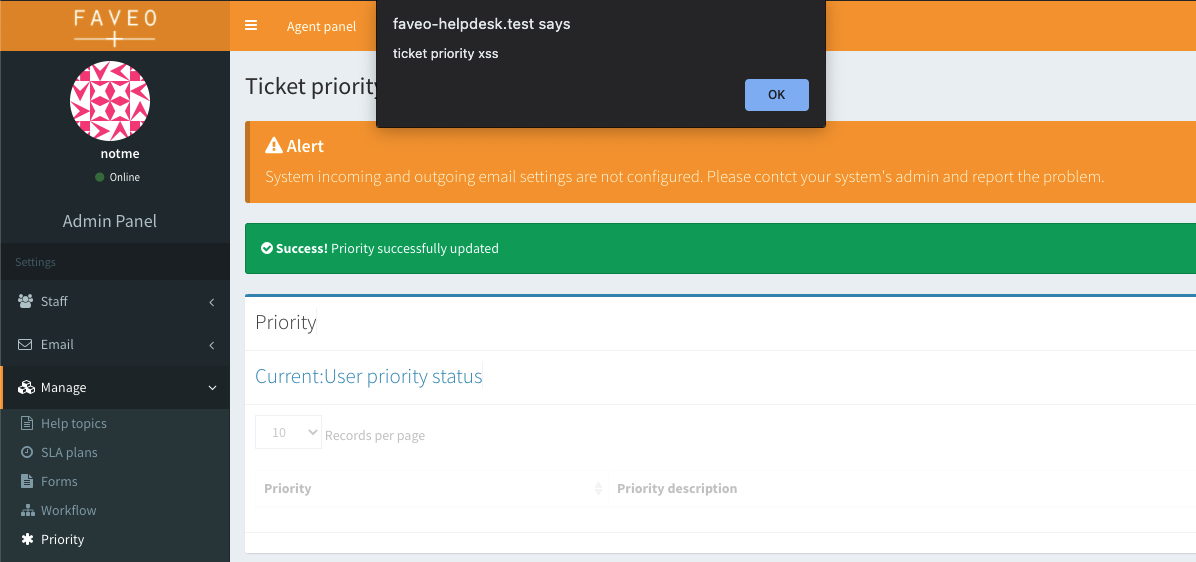Sort by Priority description column header
1196x562 pixels.
point(677,488)
